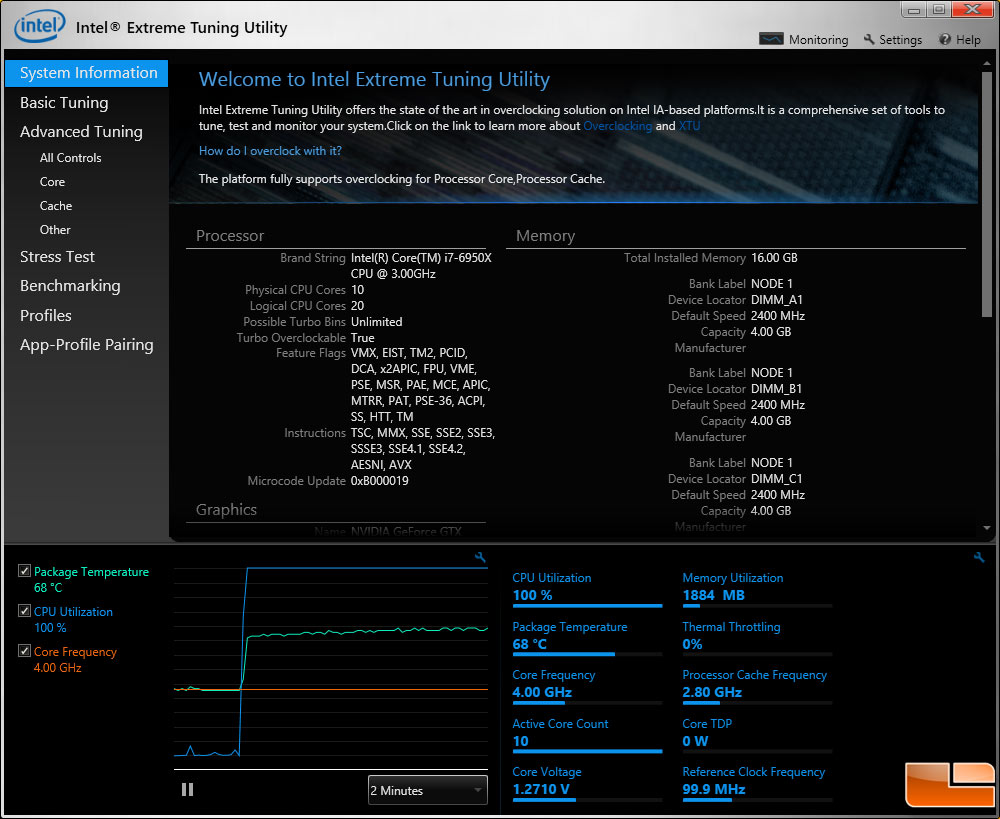Click the Intel logo icon
The height and width of the screenshot is (819, 1000).
point(40,27)
